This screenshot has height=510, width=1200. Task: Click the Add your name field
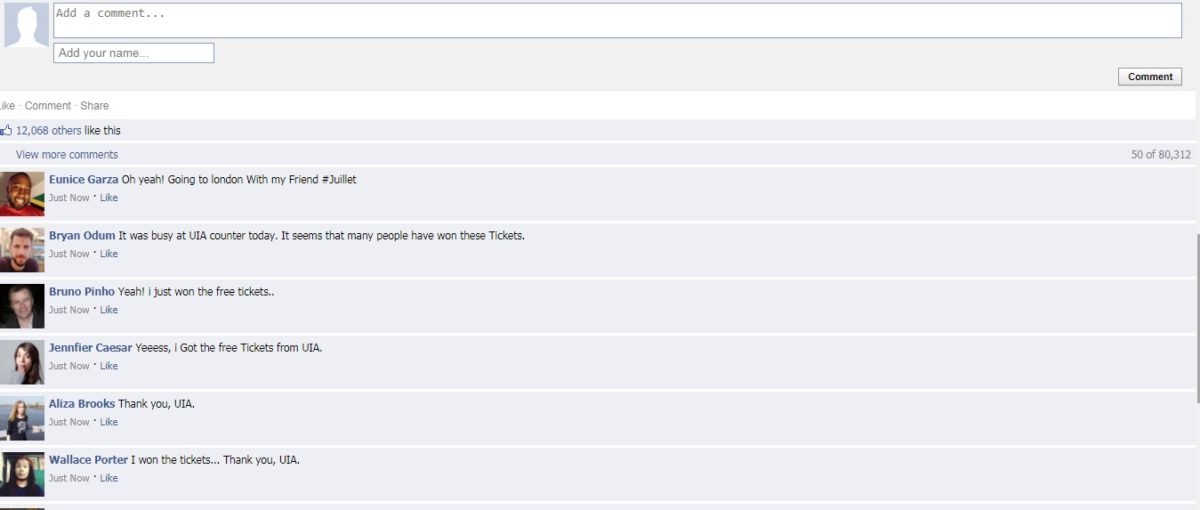click(133, 53)
